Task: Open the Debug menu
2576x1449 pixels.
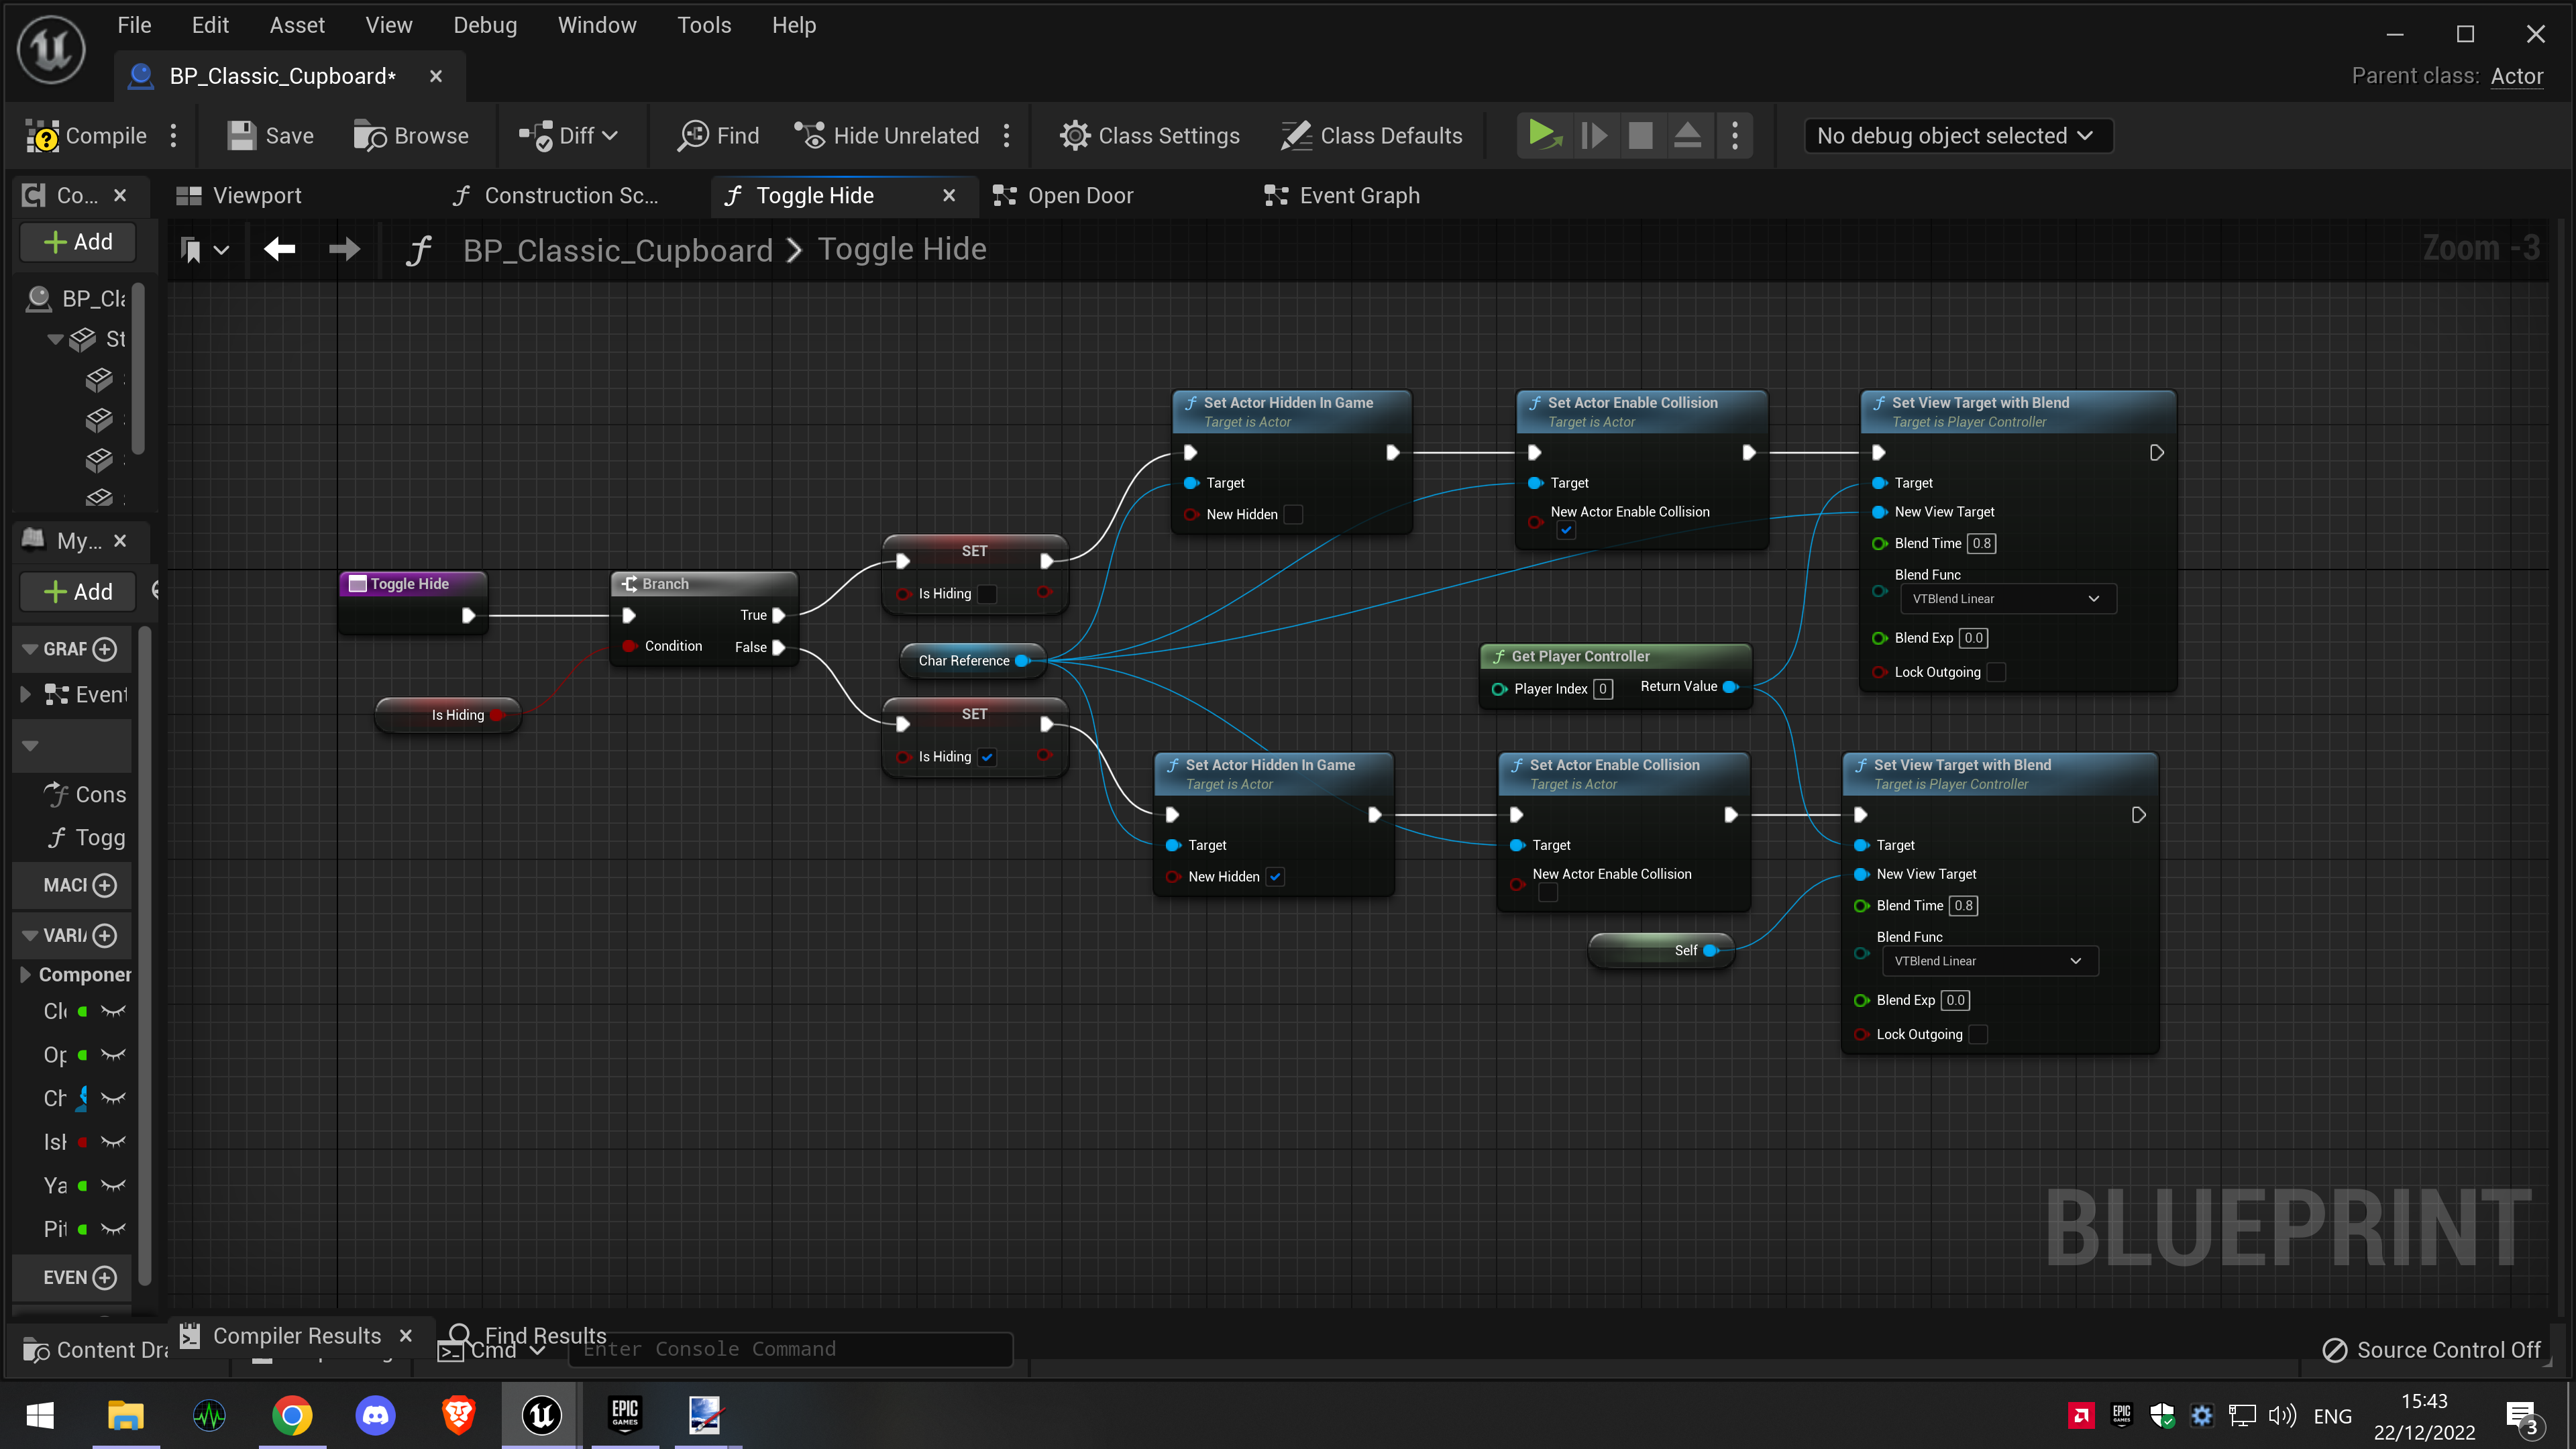Action: pyautogui.click(x=485, y=25)
